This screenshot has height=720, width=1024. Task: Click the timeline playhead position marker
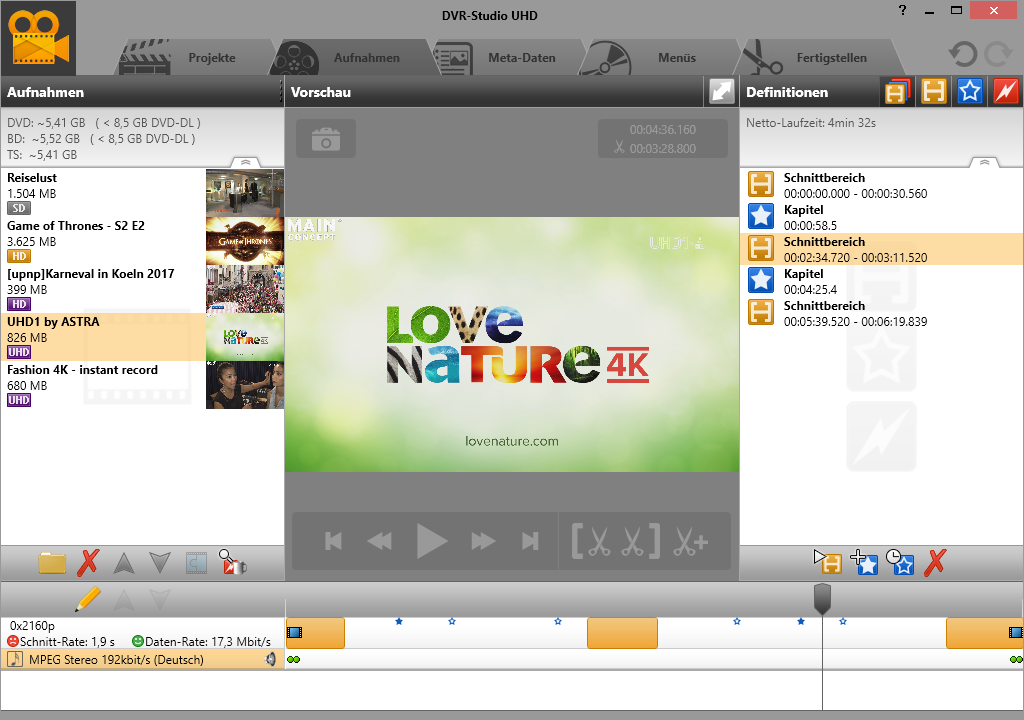pyautogui.click(x=822, y=599)
